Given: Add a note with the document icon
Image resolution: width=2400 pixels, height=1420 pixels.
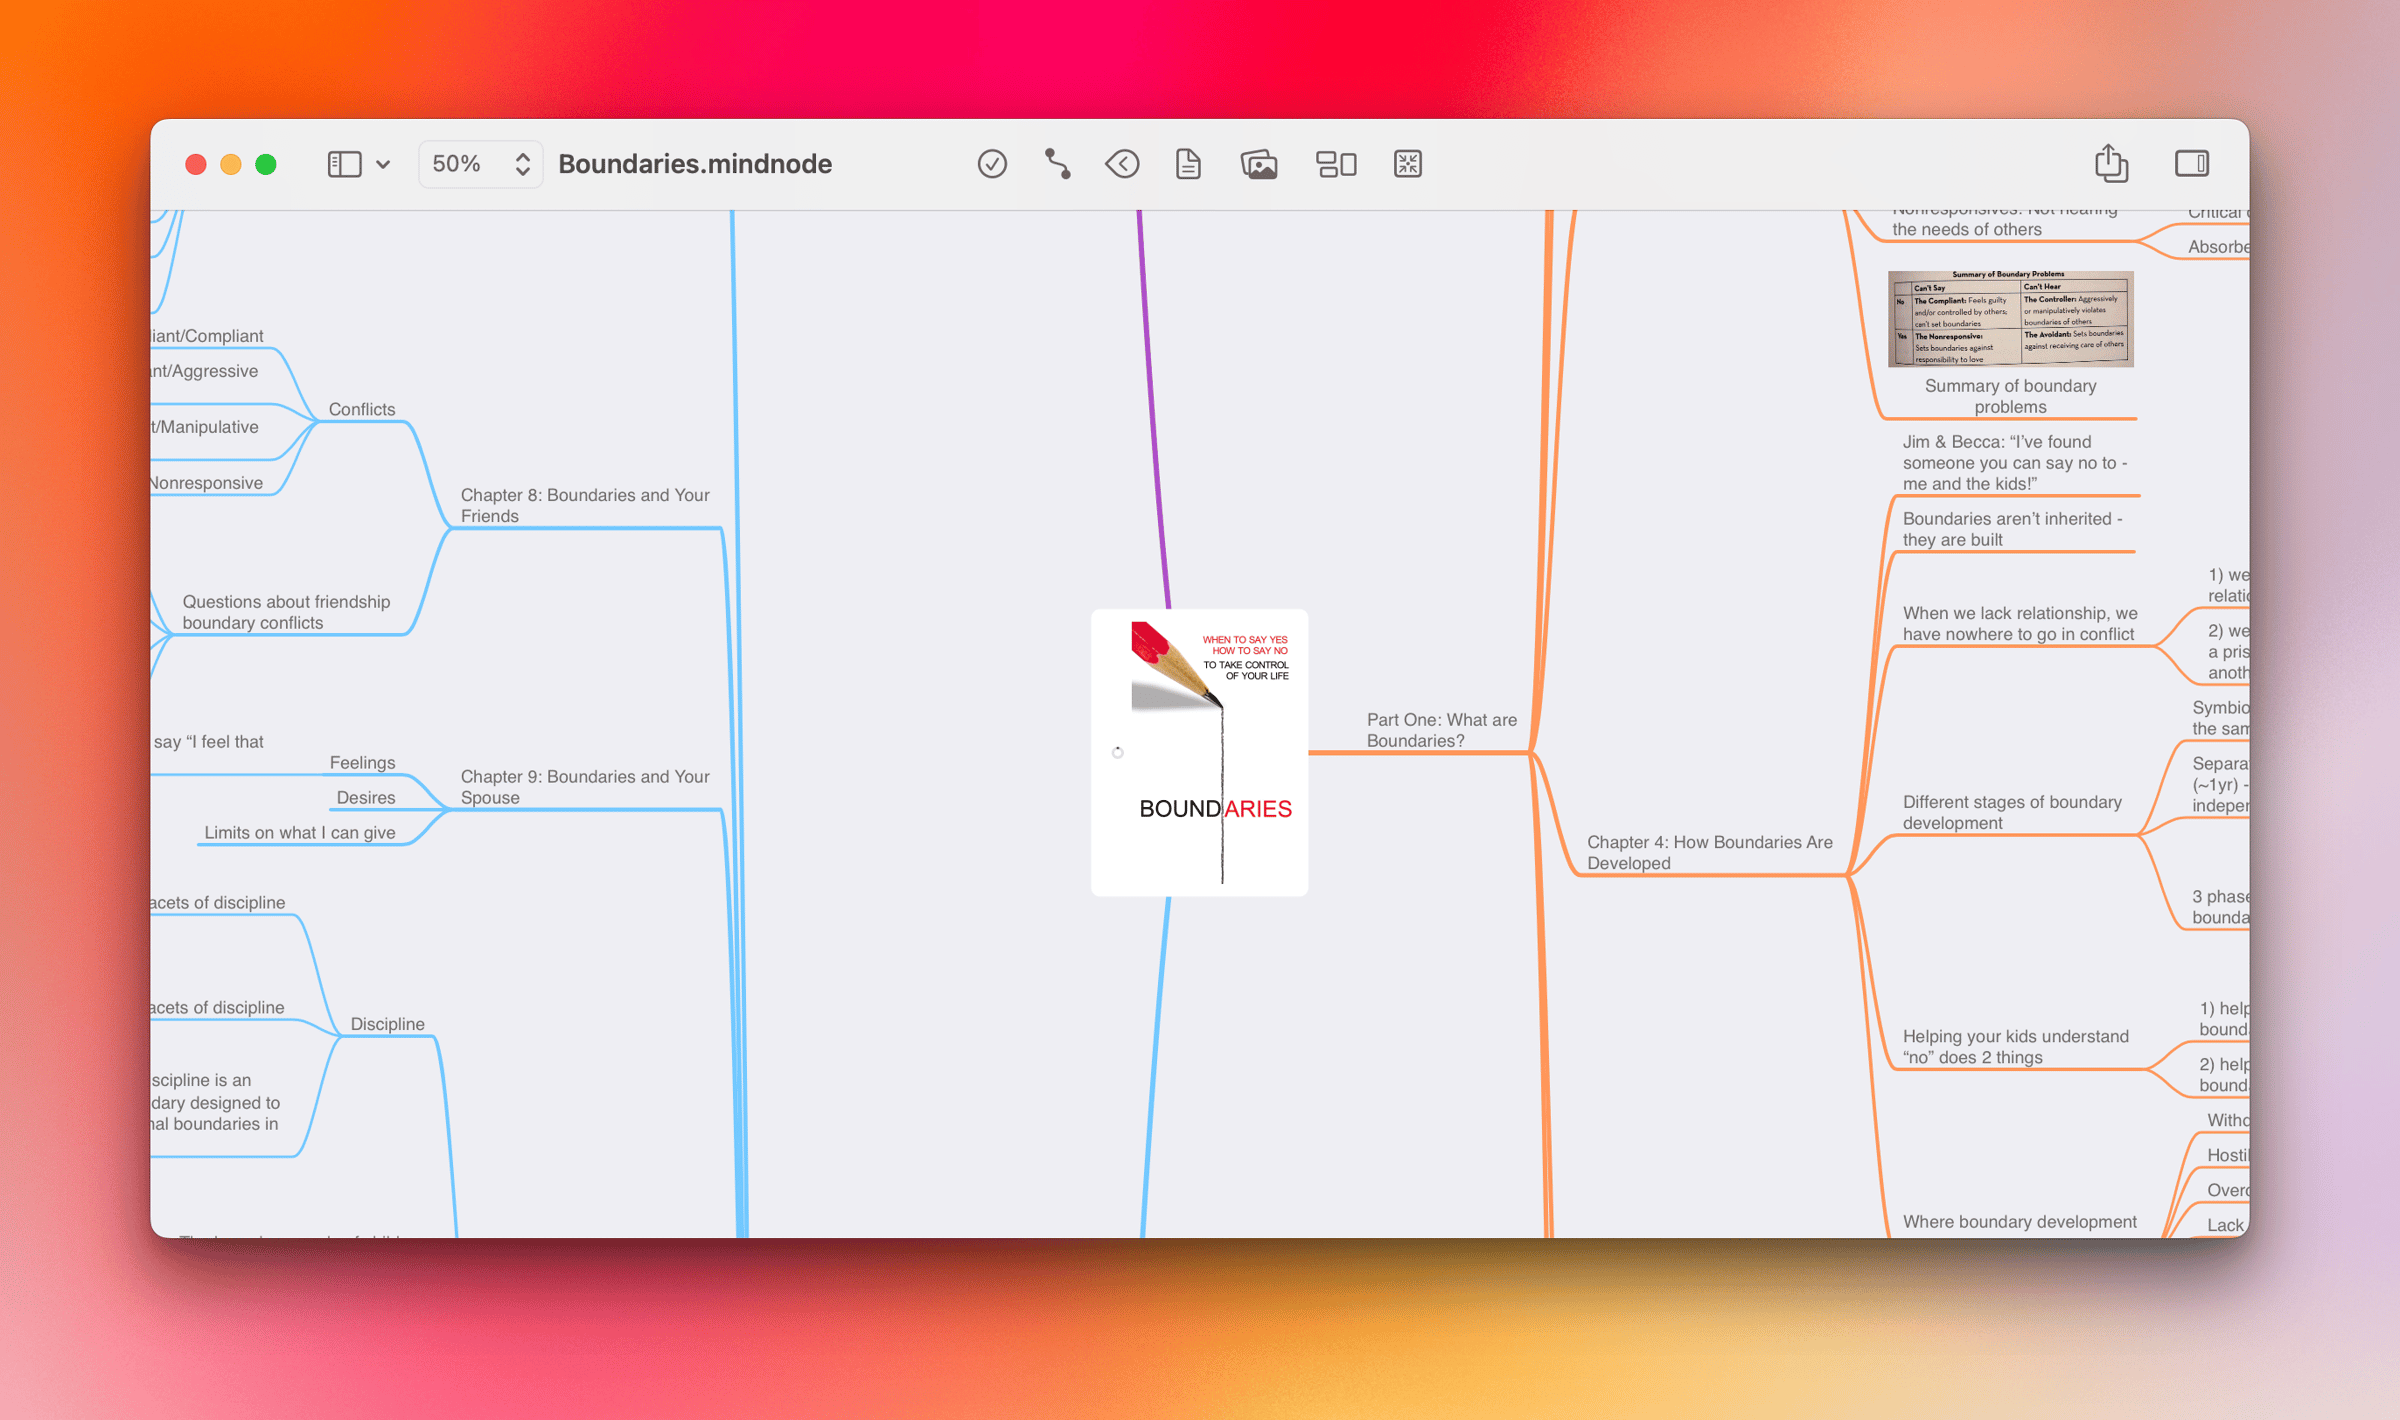Looking at the screenshot, I should pyautogui.click(x=1188, y=164).
